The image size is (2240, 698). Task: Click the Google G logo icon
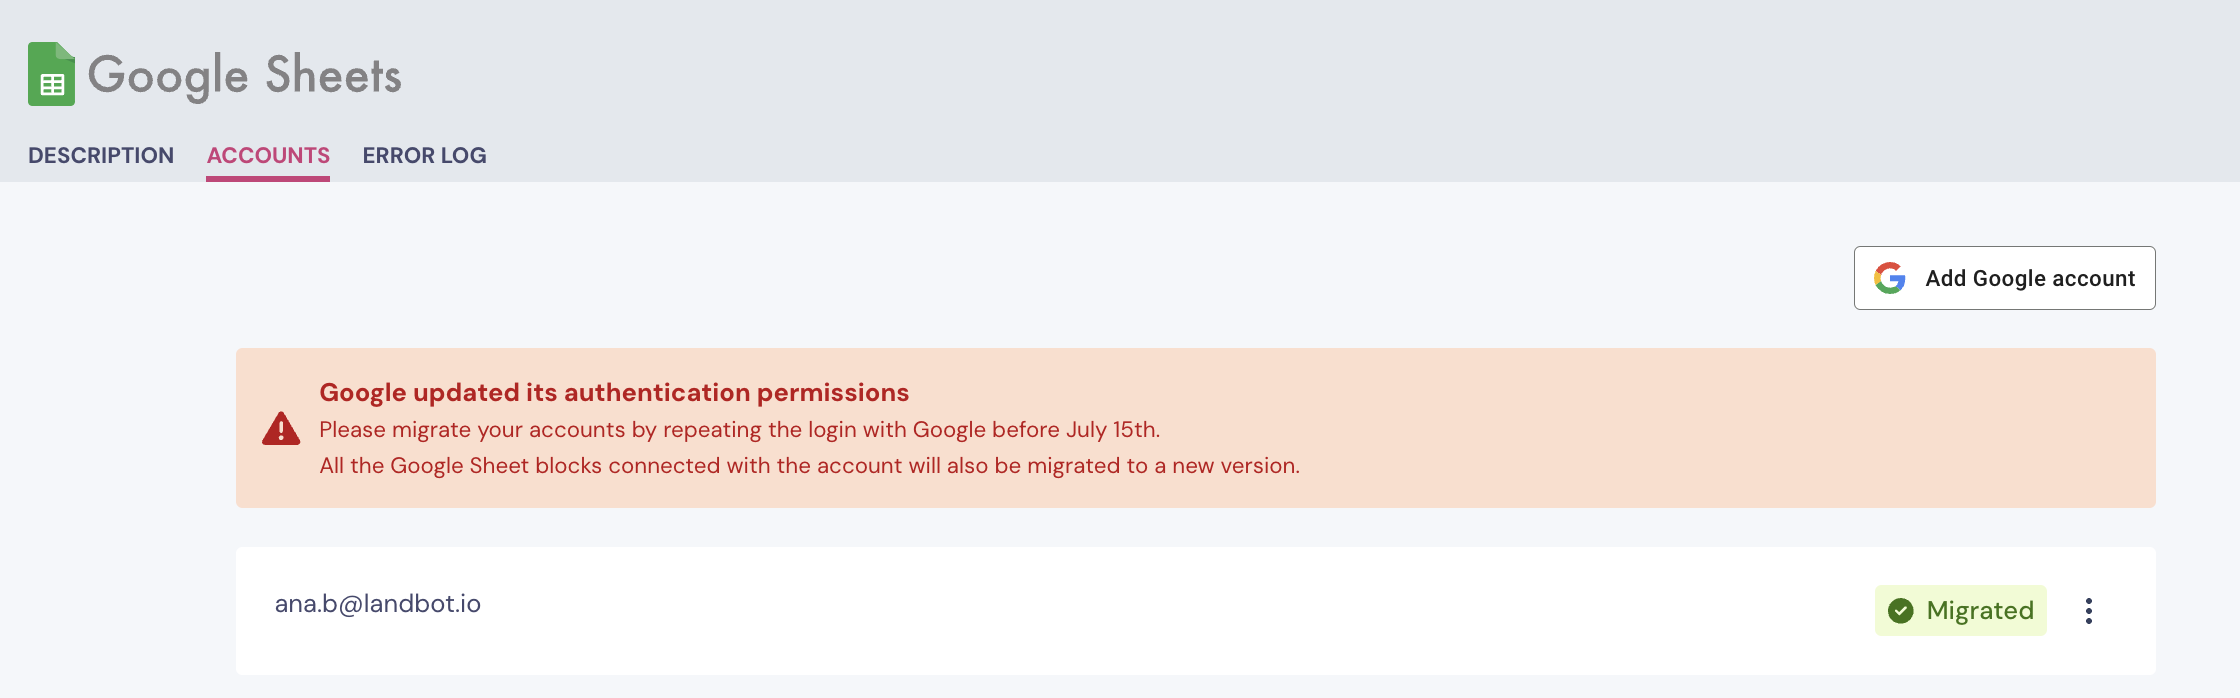click(1890, 278)
